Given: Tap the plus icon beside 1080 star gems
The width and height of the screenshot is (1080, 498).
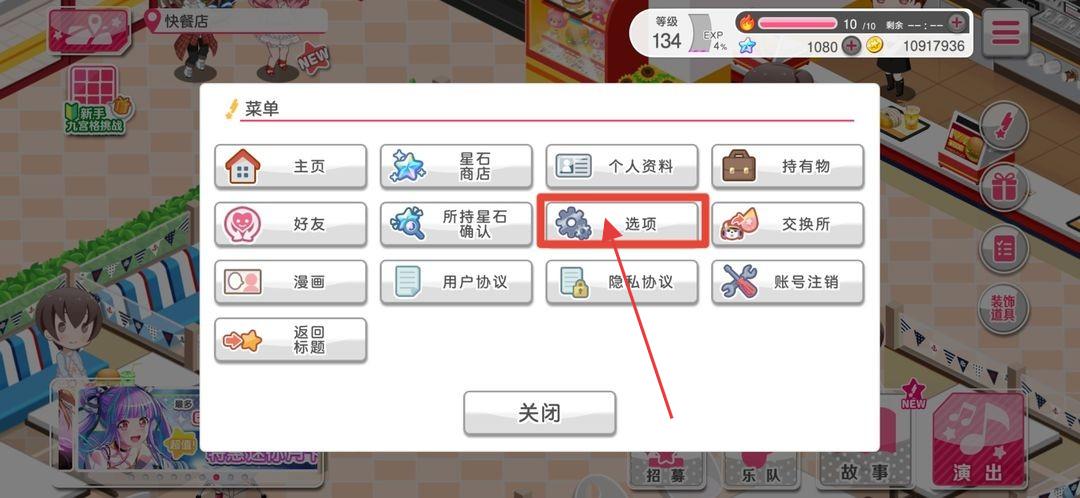Looking at the screenshot, I should (x=852, y=46).
